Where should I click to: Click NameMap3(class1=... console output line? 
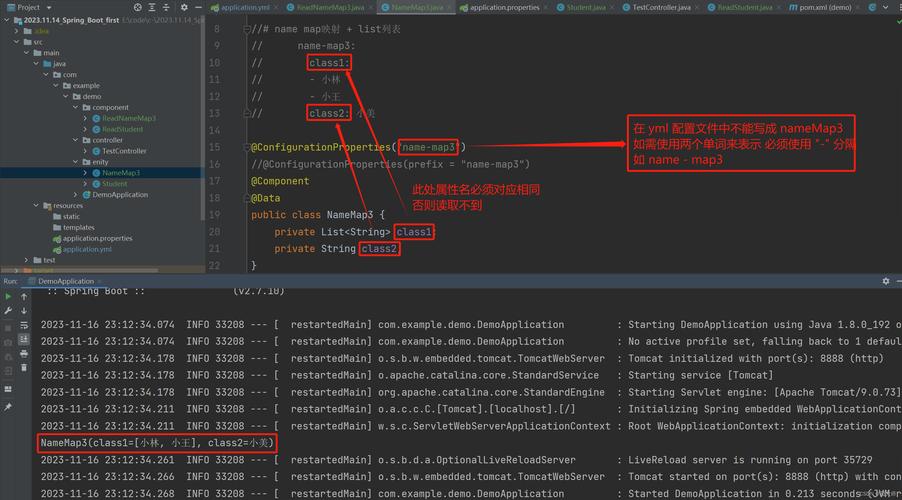tap(157, 443)
